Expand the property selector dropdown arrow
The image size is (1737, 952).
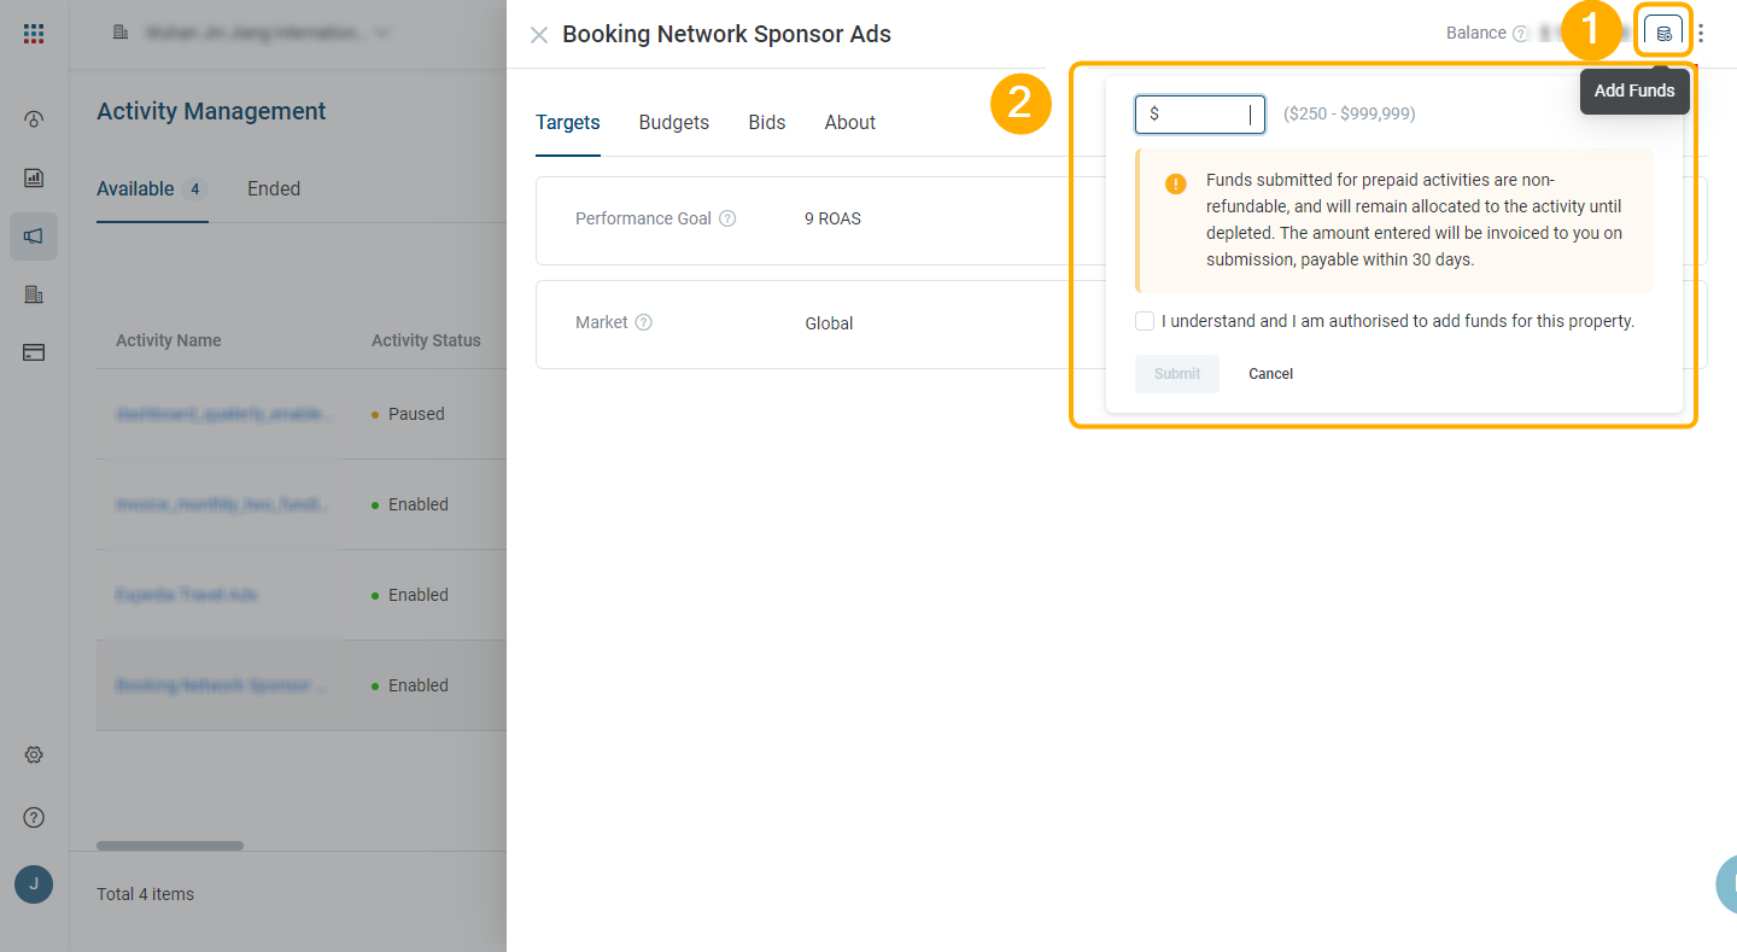[383, 33]
